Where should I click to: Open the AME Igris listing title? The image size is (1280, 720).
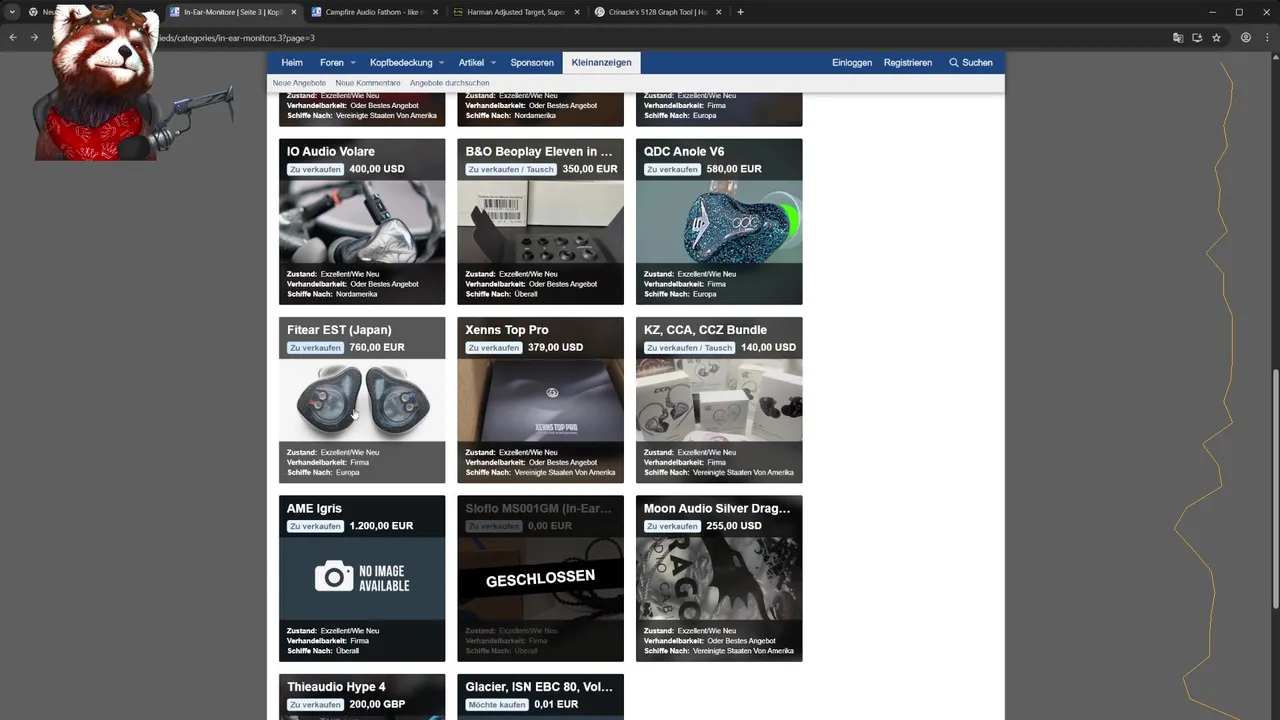(x=314, y=509)
